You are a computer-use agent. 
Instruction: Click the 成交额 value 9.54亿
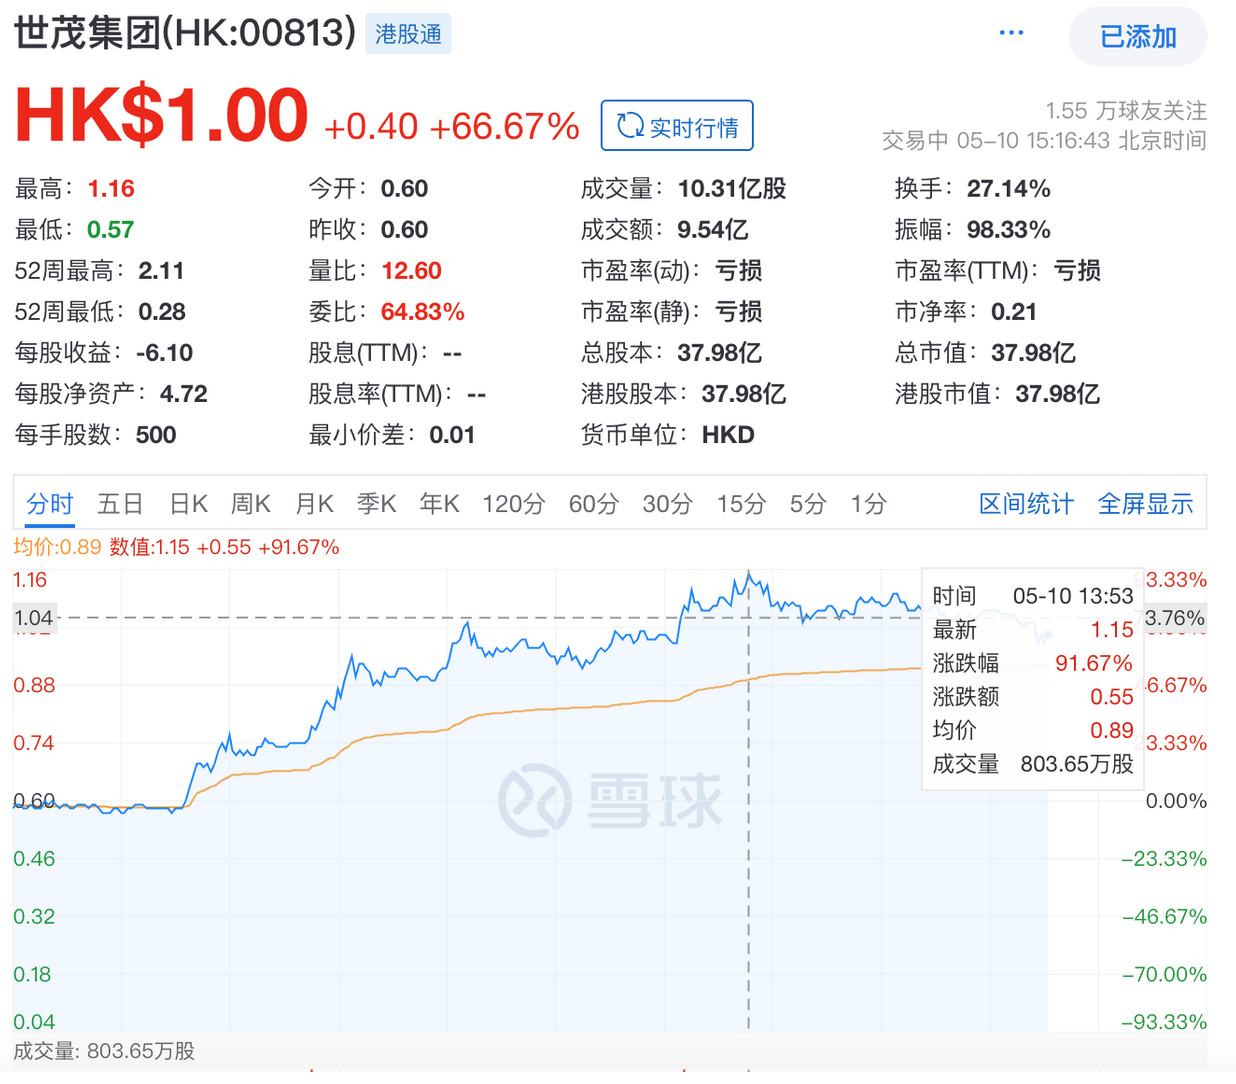point(713,230)
